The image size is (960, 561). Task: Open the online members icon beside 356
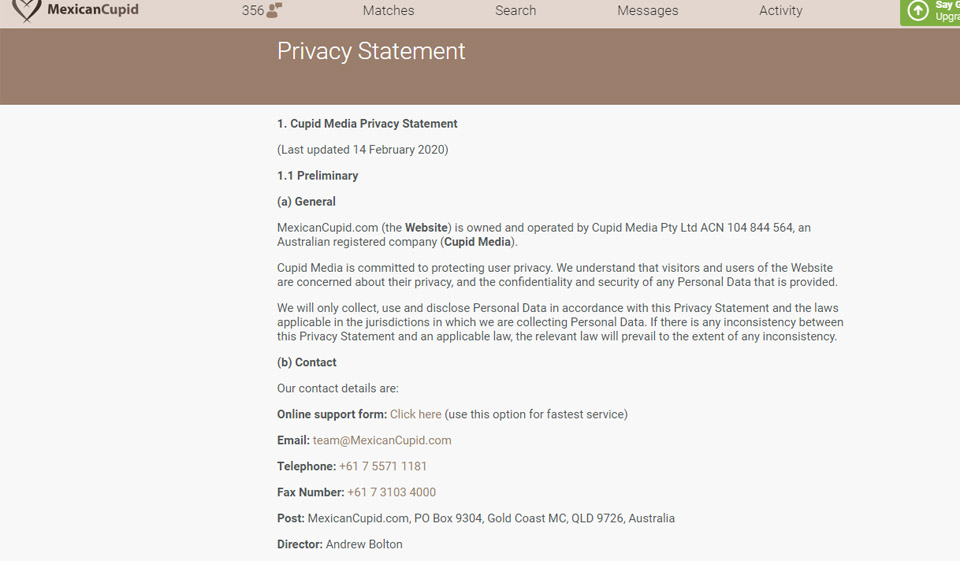(x=275, y=11)
